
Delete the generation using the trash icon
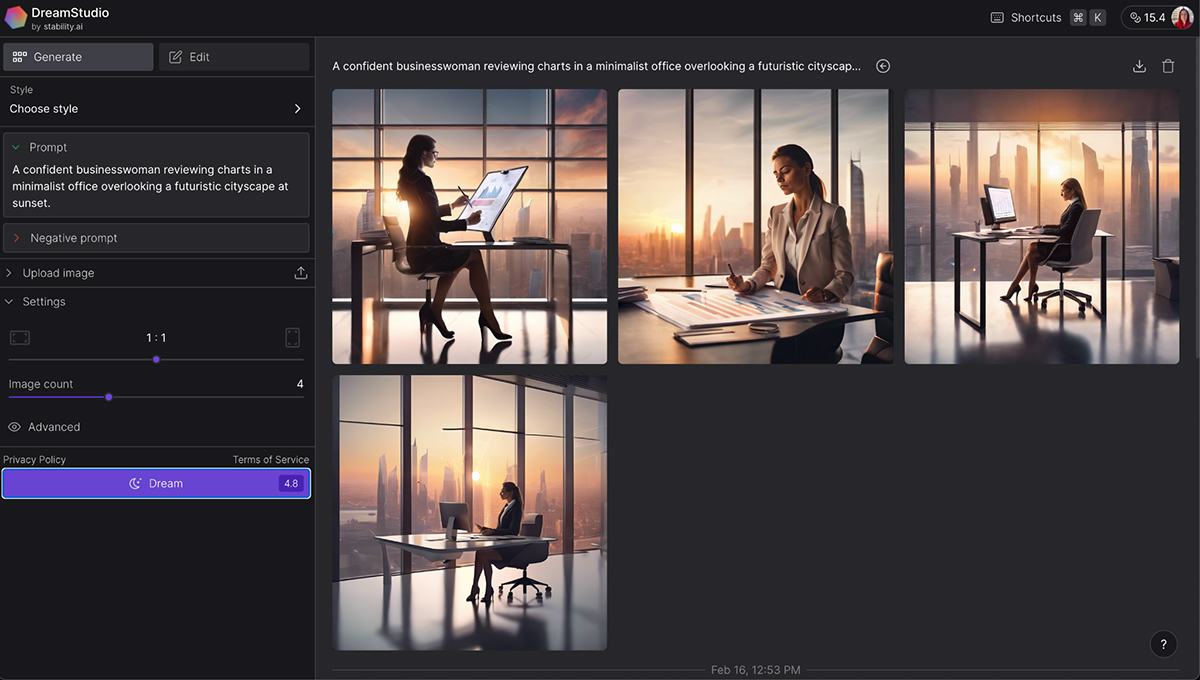1167,65
